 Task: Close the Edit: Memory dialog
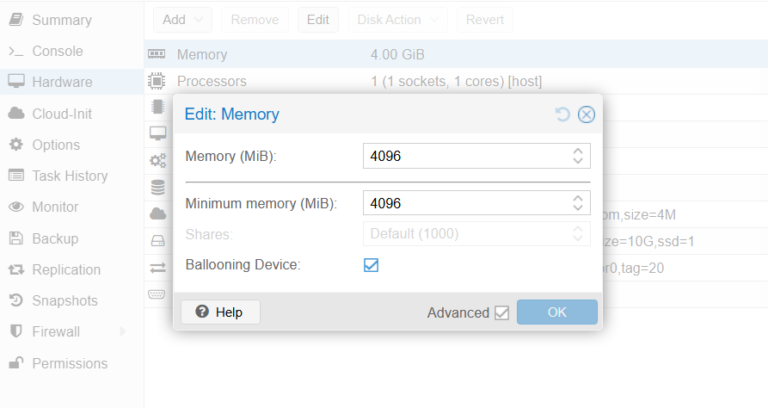[586, 114]
